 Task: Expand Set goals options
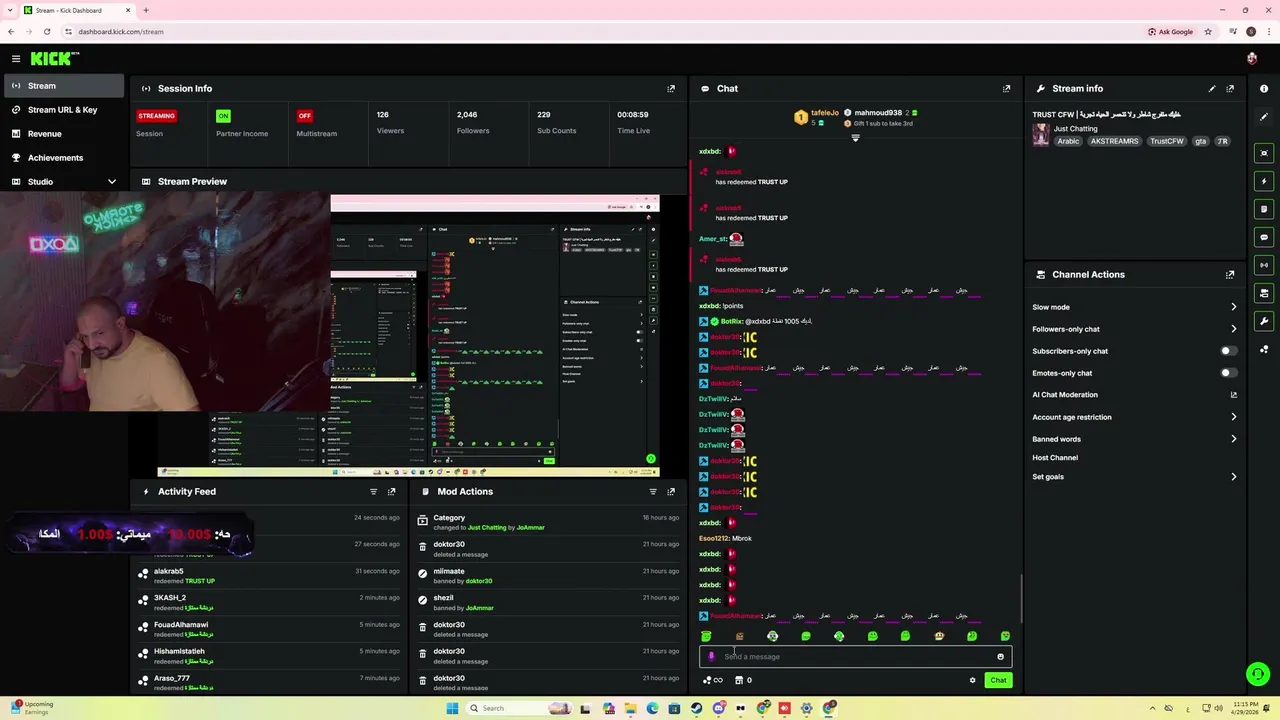1233,477
